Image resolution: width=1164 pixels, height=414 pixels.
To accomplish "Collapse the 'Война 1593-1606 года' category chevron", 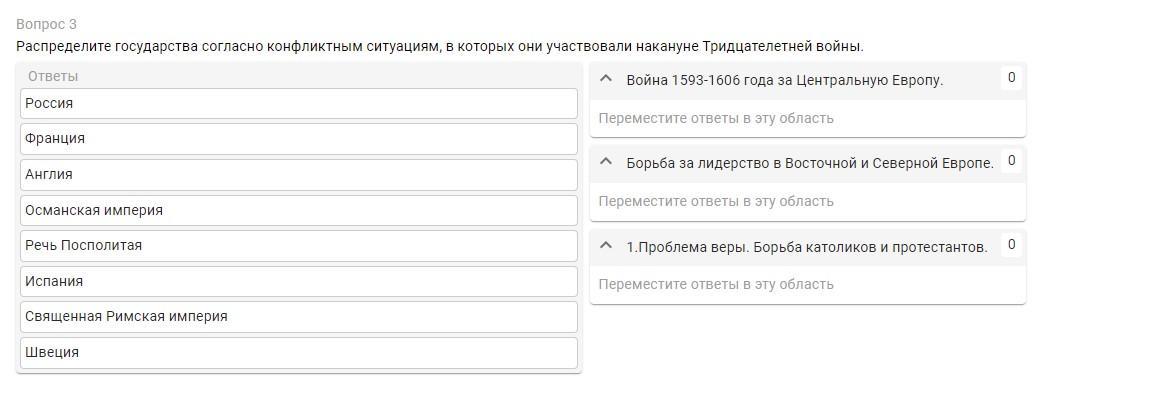I will pyautogui.click(x=605, y=79).
